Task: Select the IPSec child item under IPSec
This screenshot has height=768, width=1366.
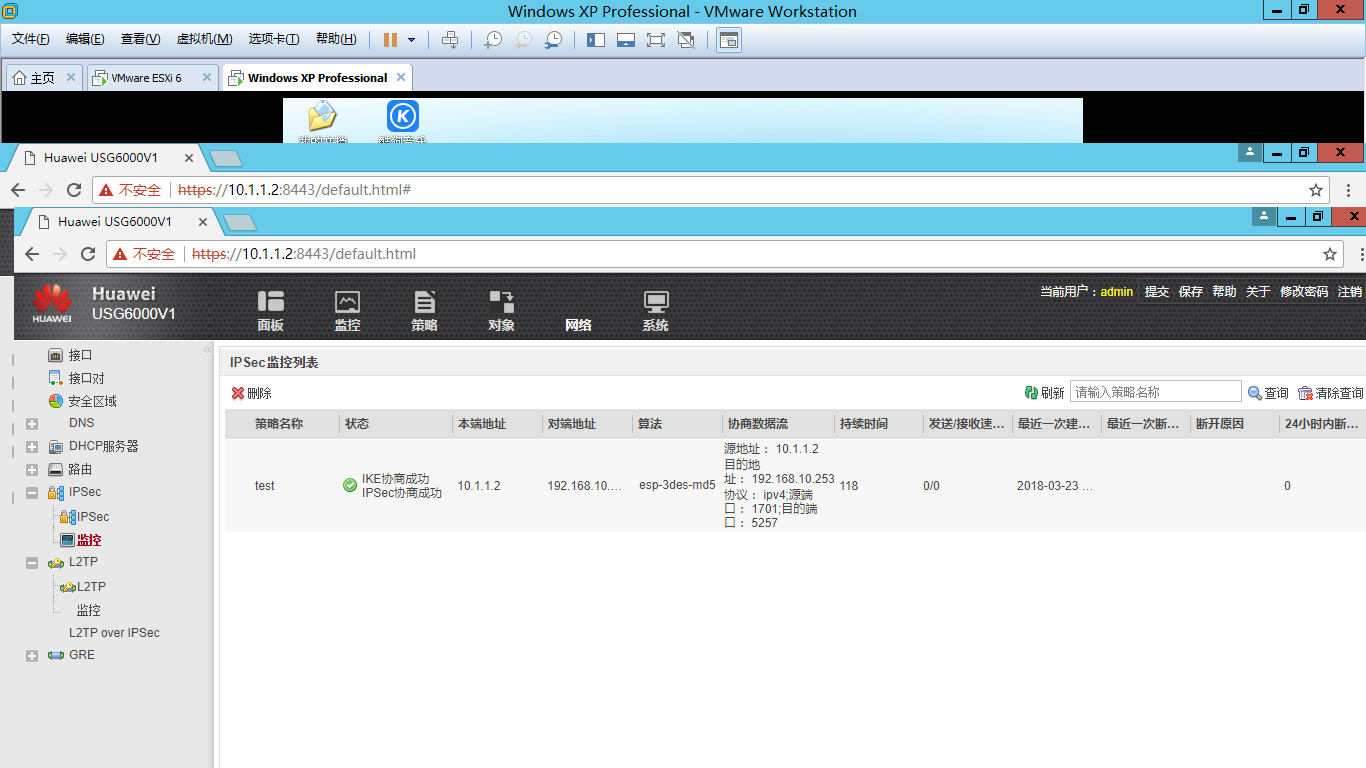Action: pos(93,517)
